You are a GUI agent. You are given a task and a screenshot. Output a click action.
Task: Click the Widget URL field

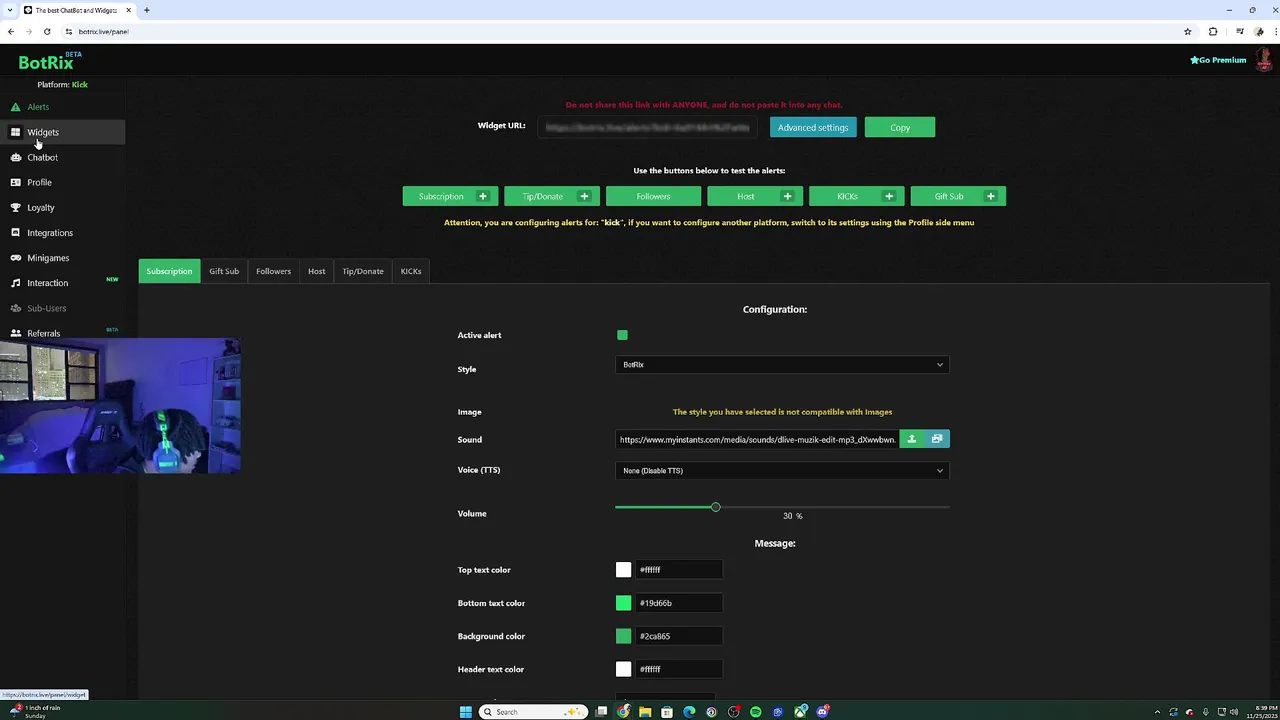pos(648,128)
